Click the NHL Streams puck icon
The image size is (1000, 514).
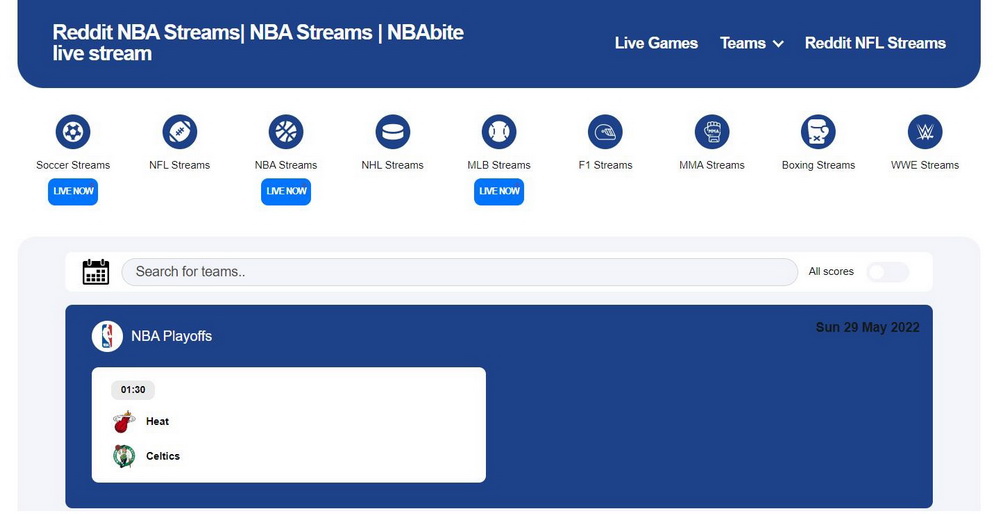click(393, 132)
